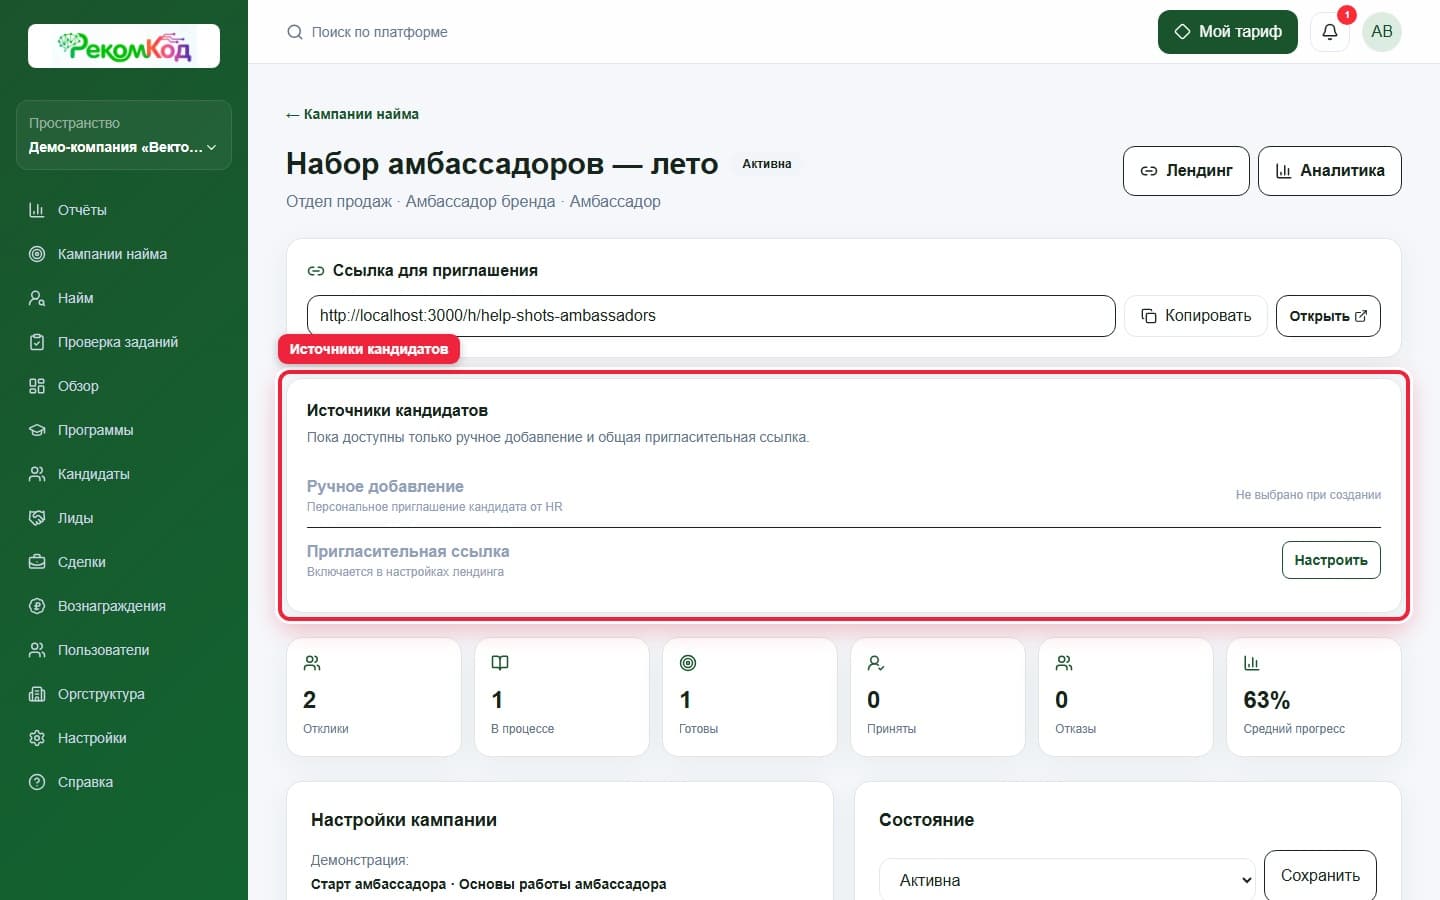1440x900 pixels.
Task: Open the Сделки section
Action: (82, 562)
